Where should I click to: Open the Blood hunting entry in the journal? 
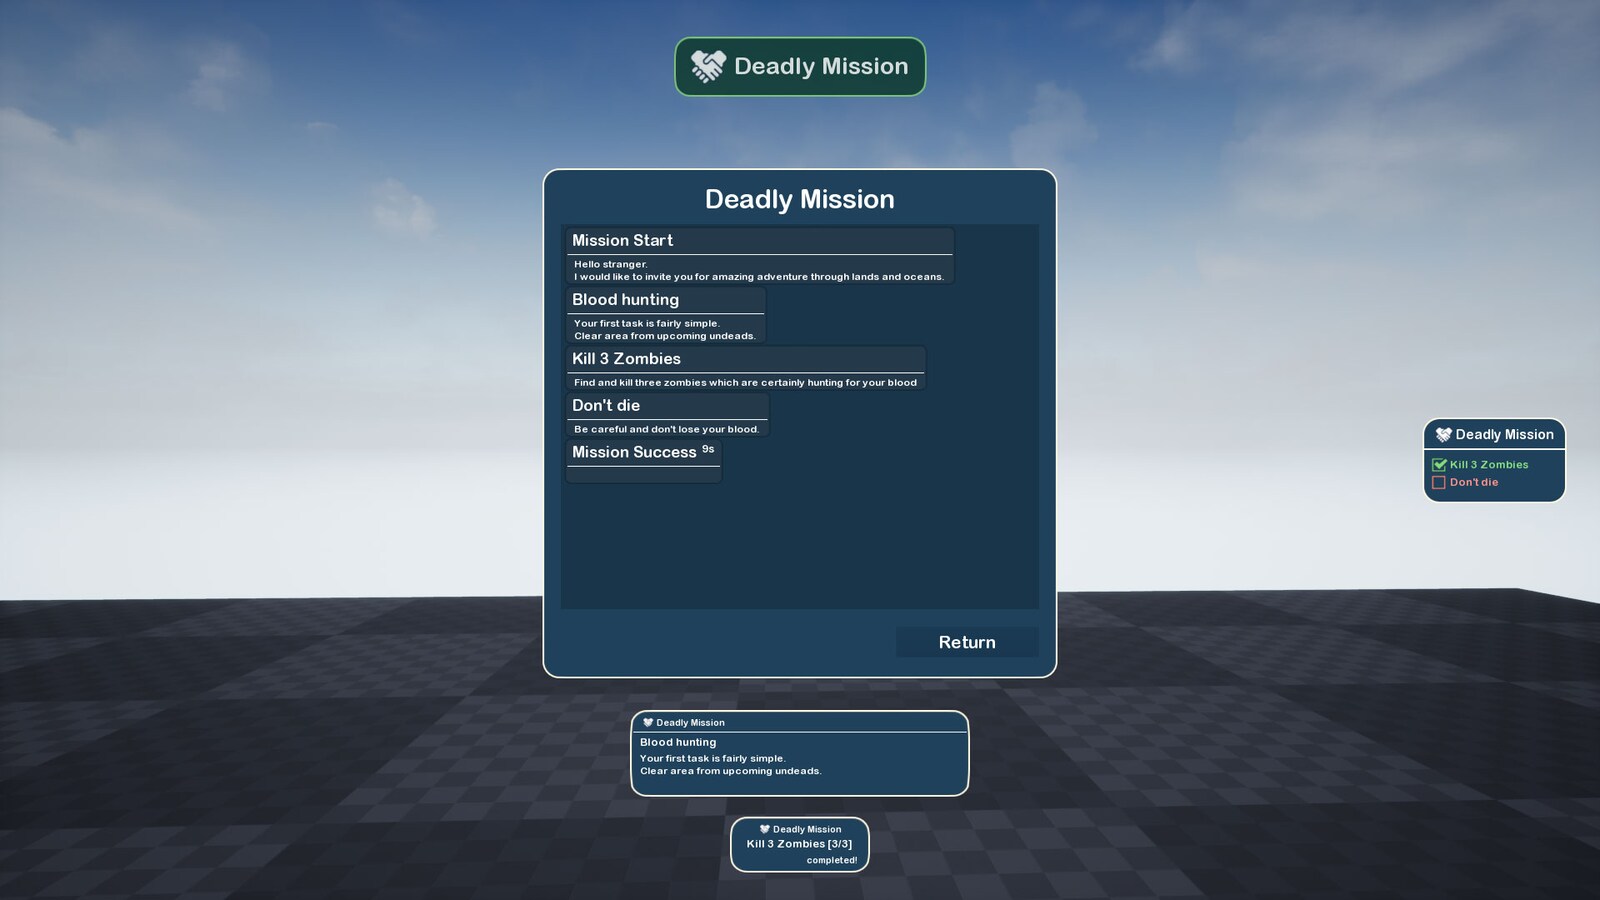(625, 300)
